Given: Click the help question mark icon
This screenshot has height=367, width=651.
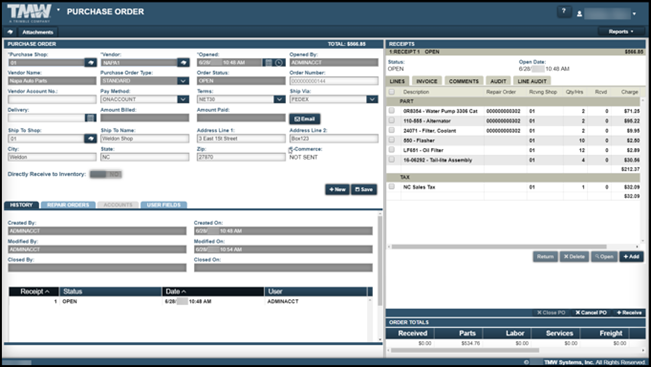Looking at the screenshot, I should click(564, 12).
